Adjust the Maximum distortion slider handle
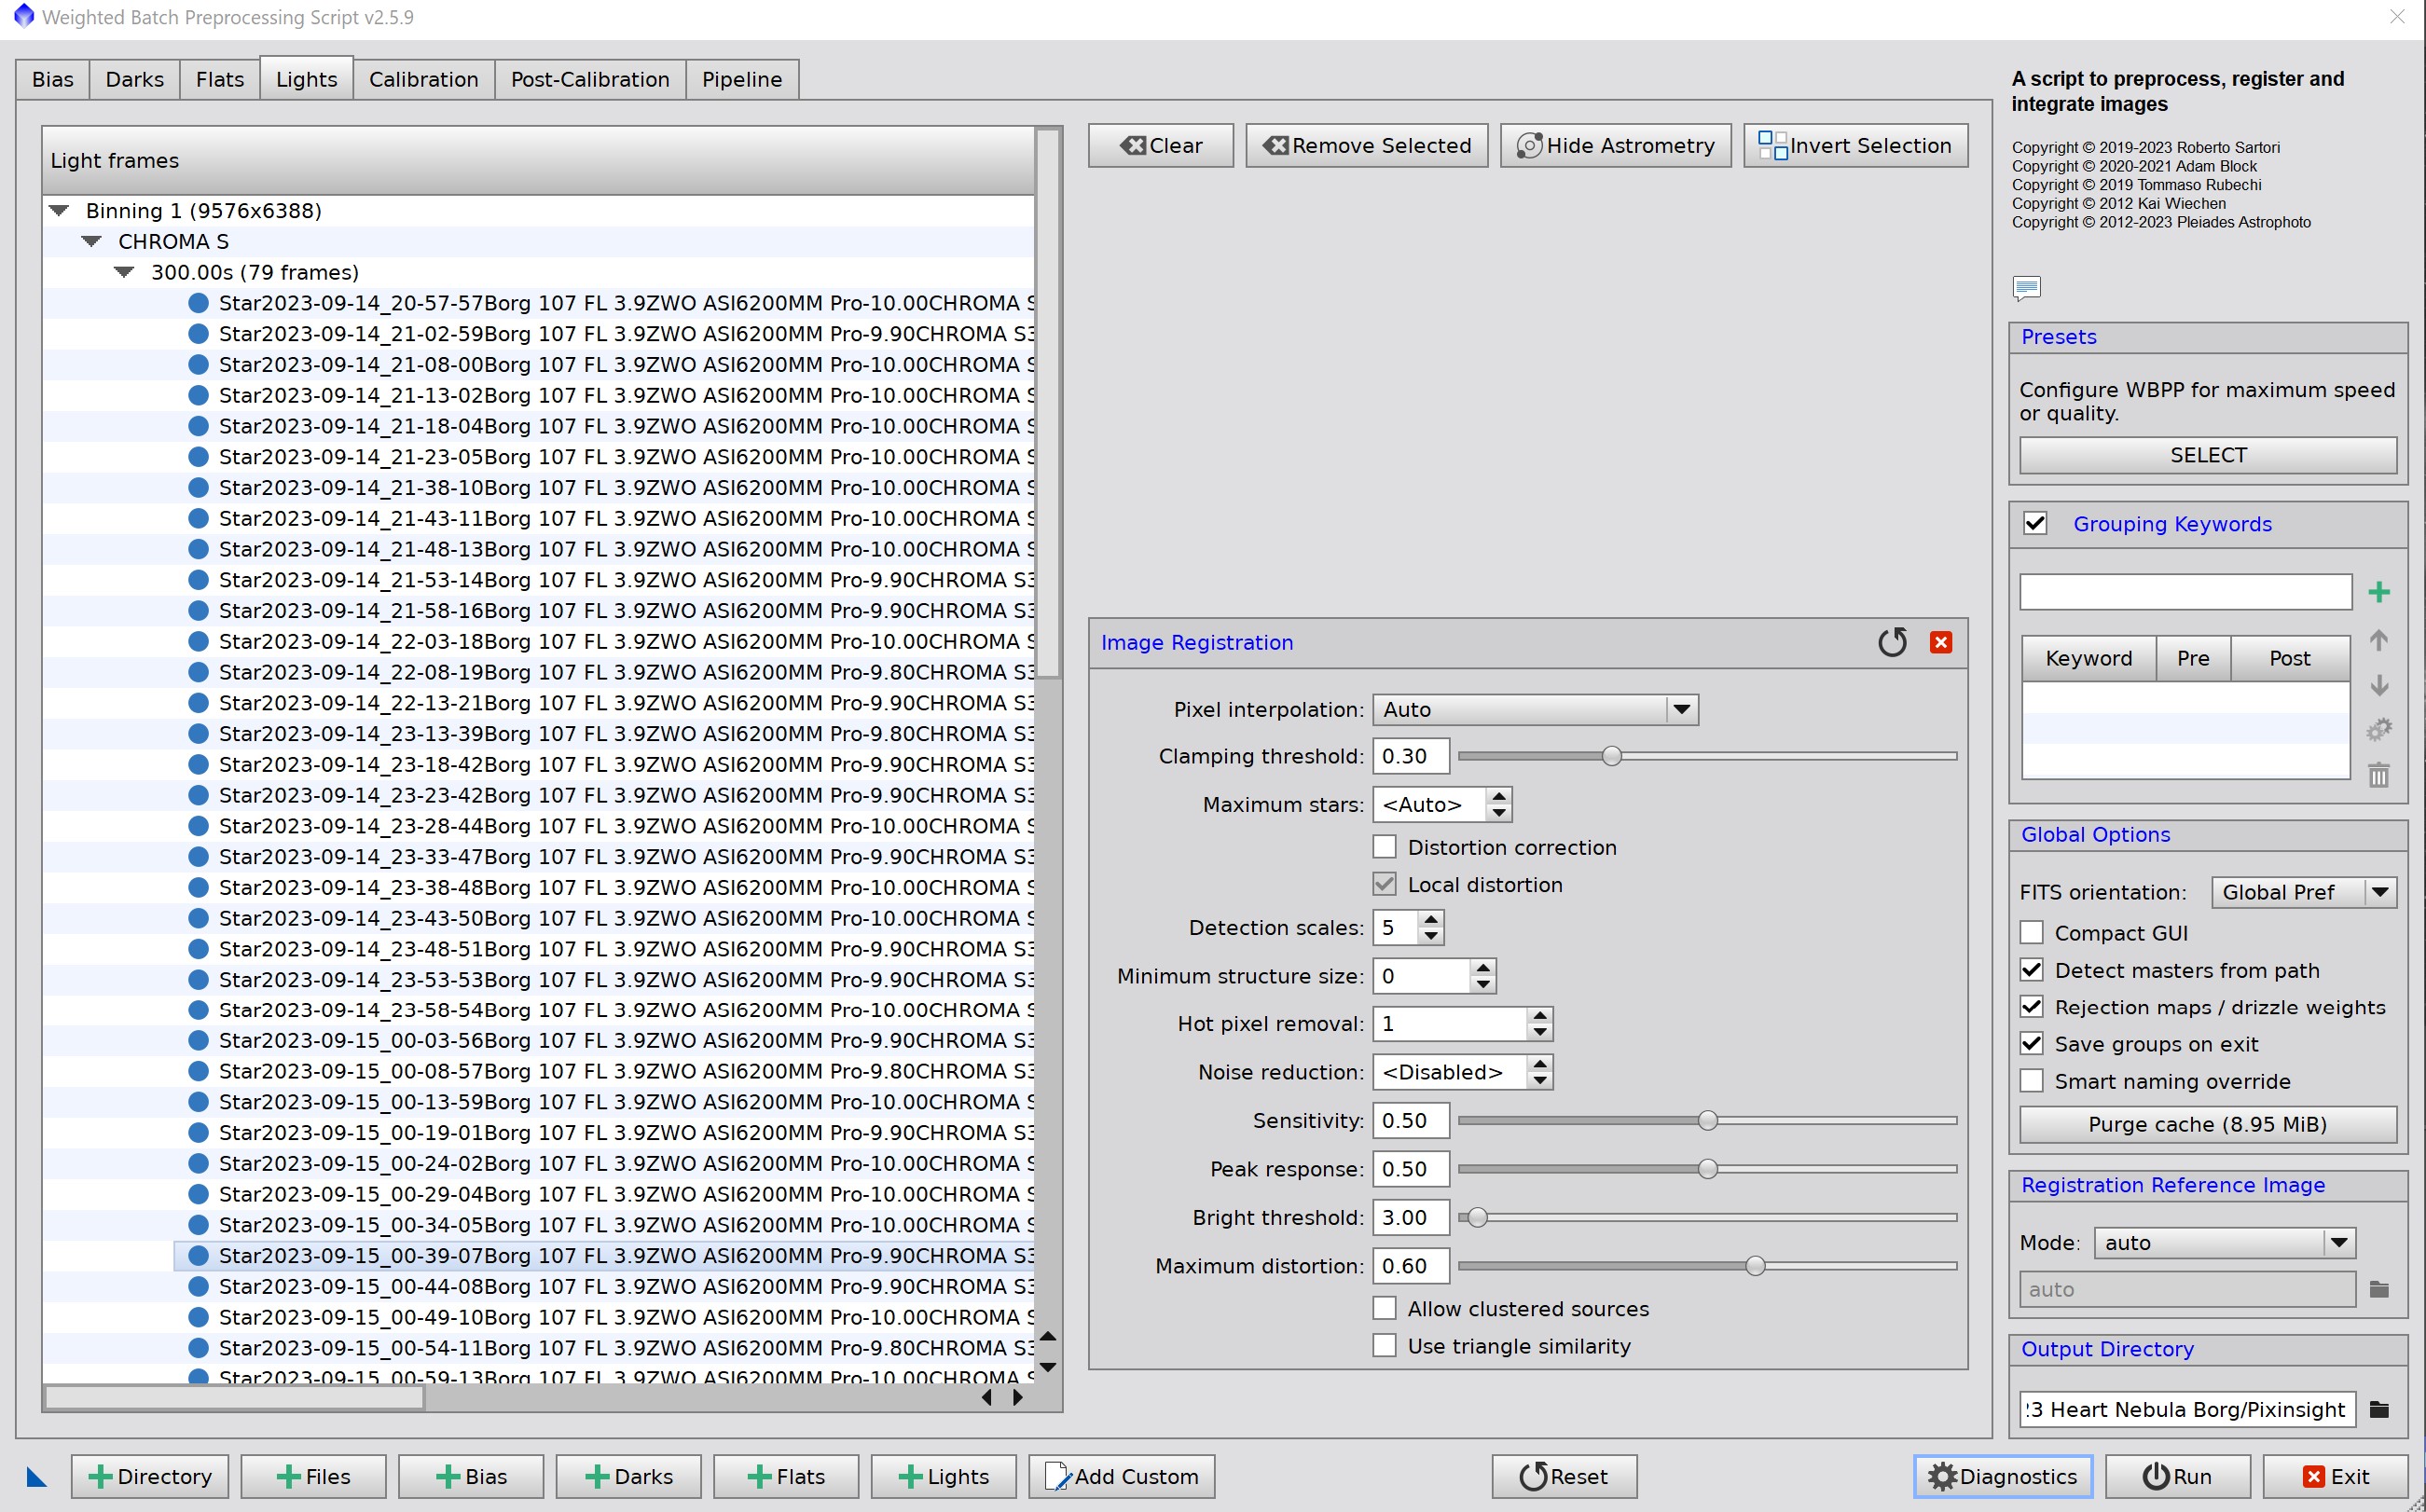 pos(1755,1265)
